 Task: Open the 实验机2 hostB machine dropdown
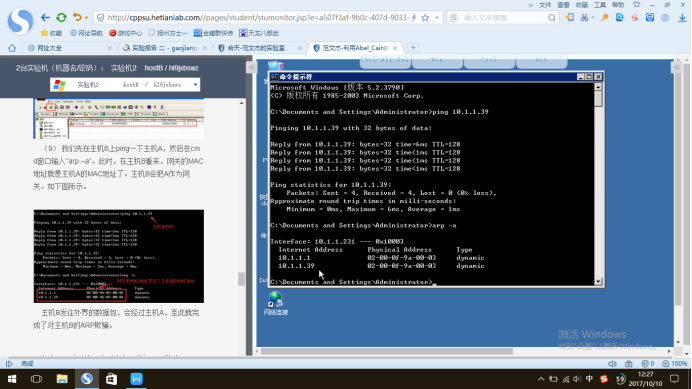pos(125,85)
